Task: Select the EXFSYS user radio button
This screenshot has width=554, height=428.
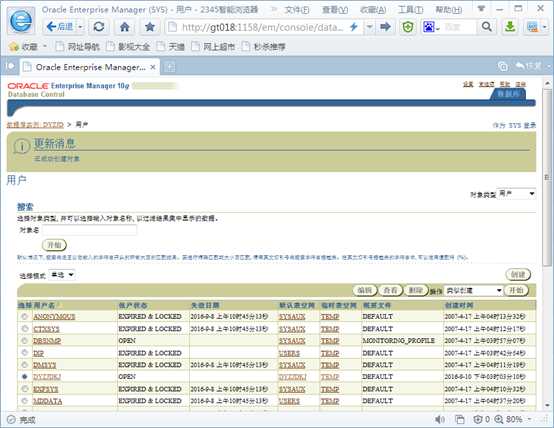Action: 24,389
